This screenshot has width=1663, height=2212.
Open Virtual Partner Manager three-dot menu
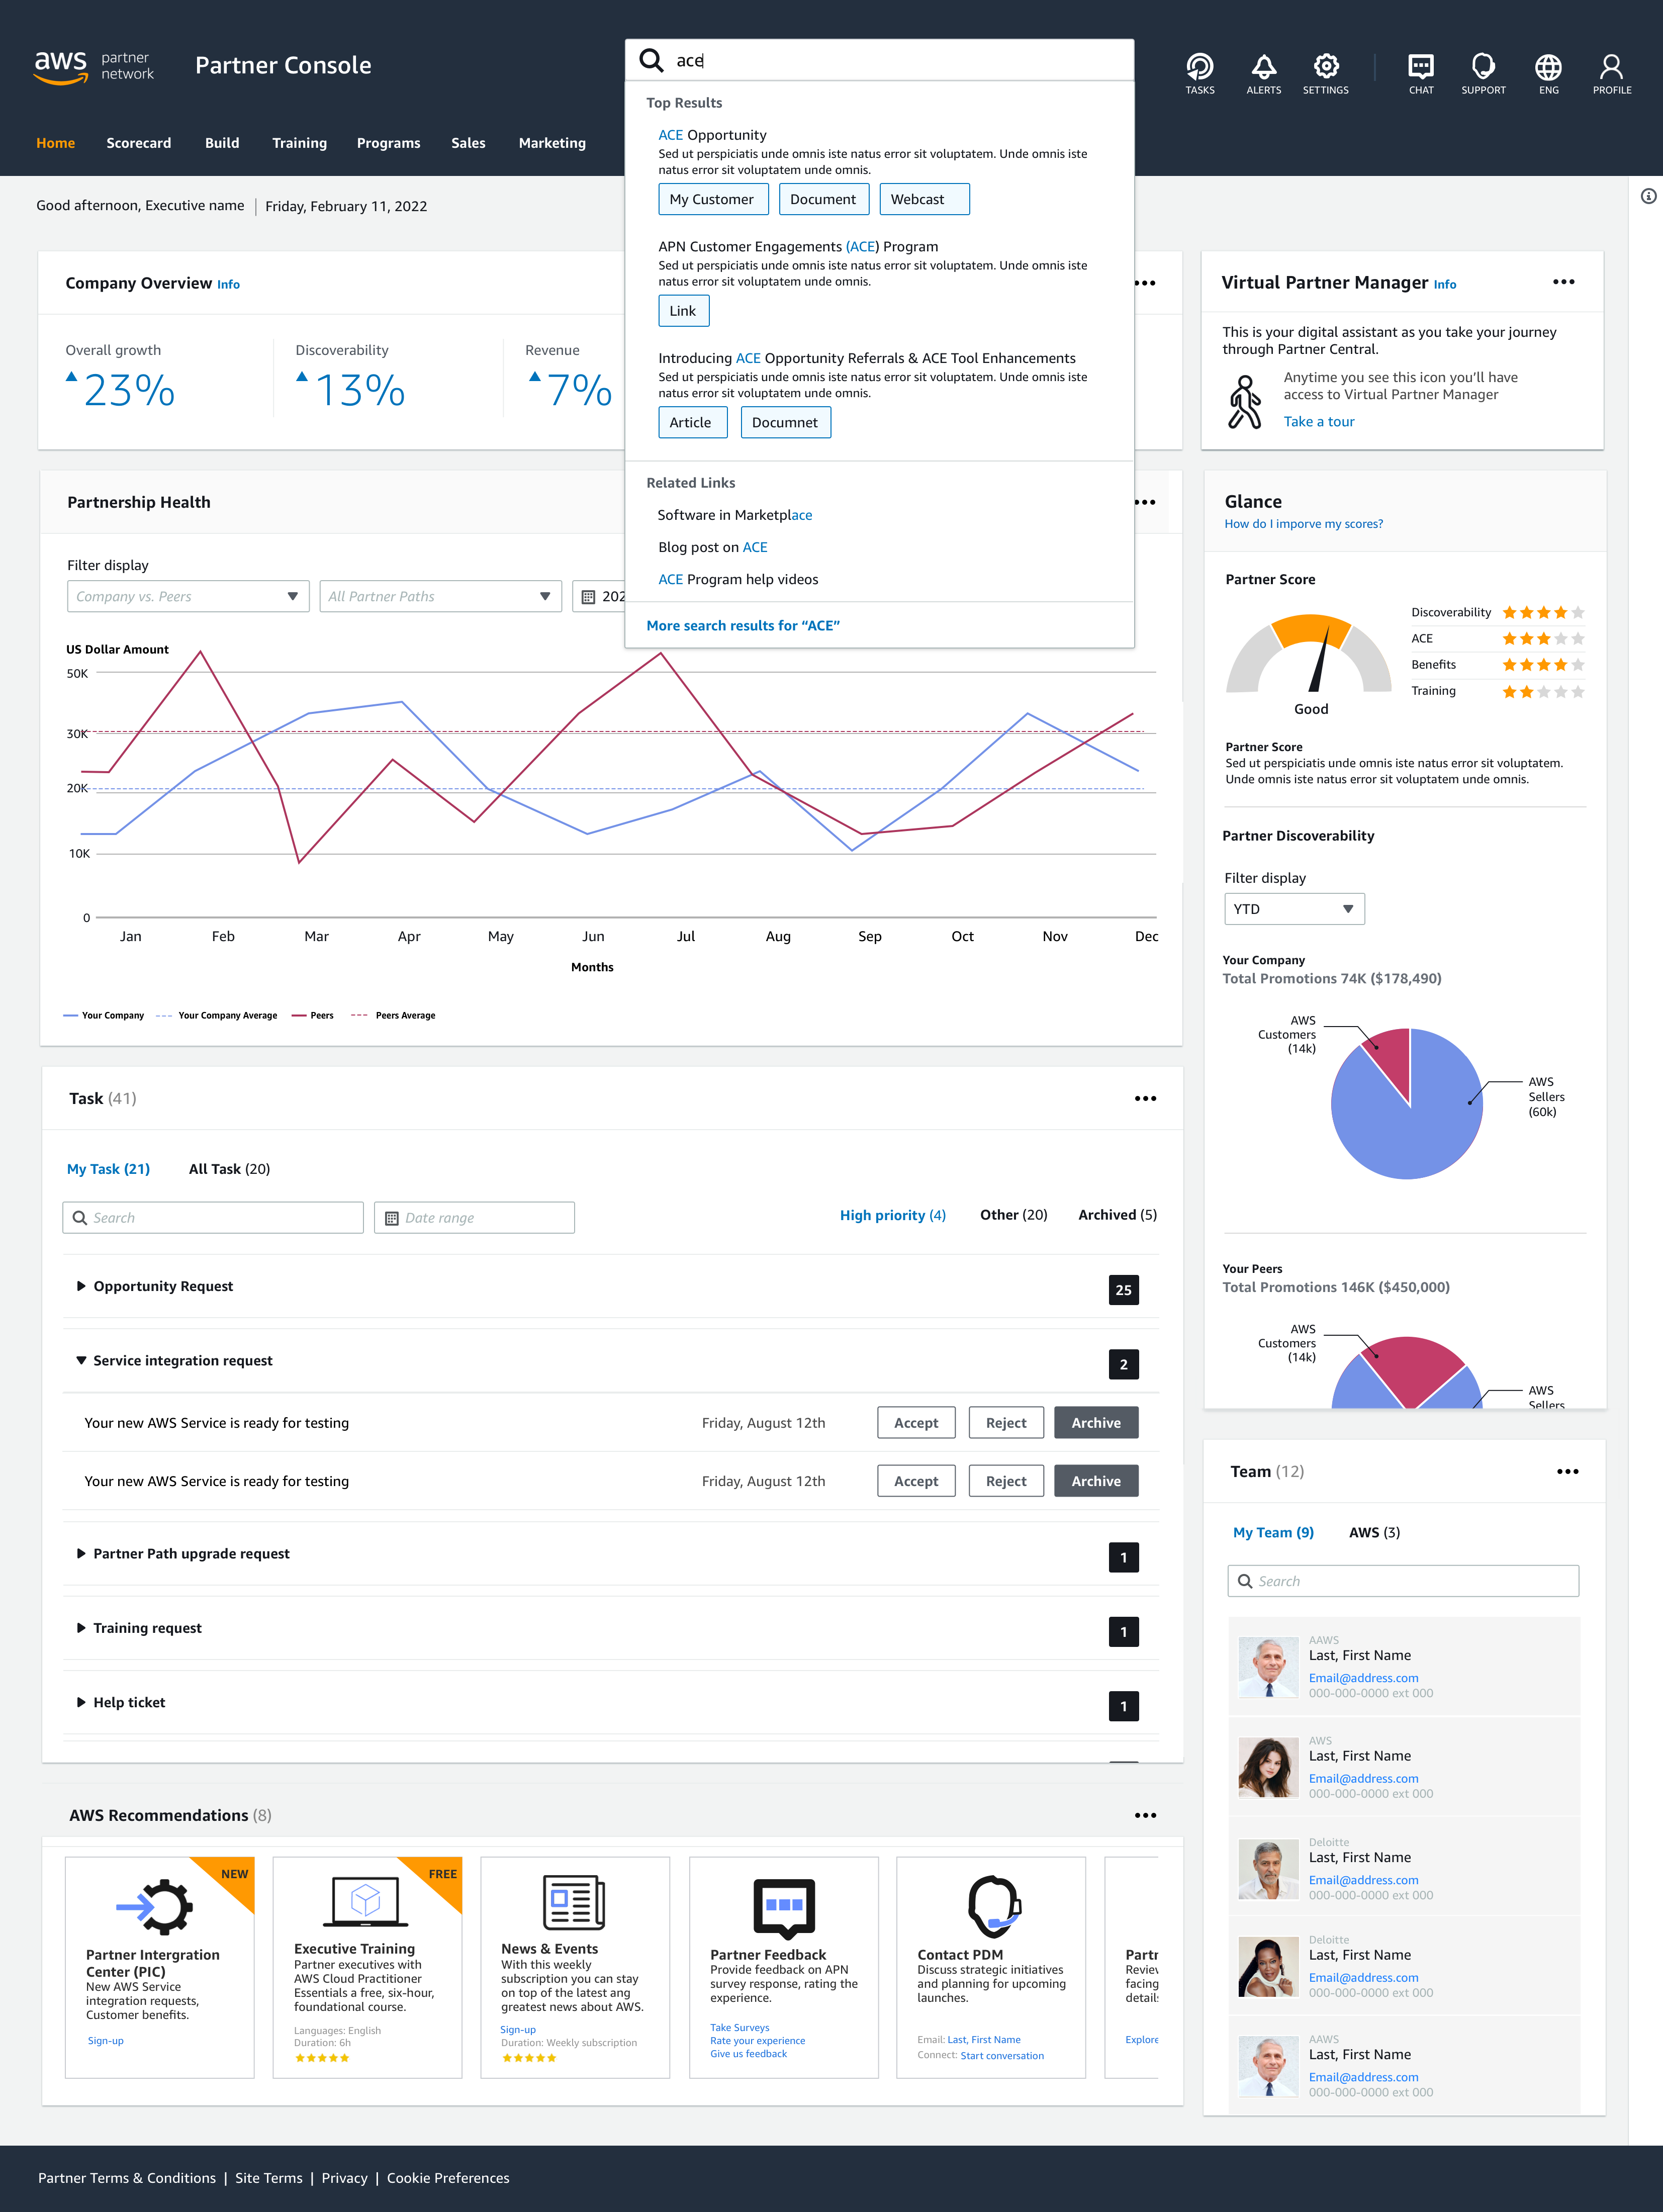tap(1563, 282)
